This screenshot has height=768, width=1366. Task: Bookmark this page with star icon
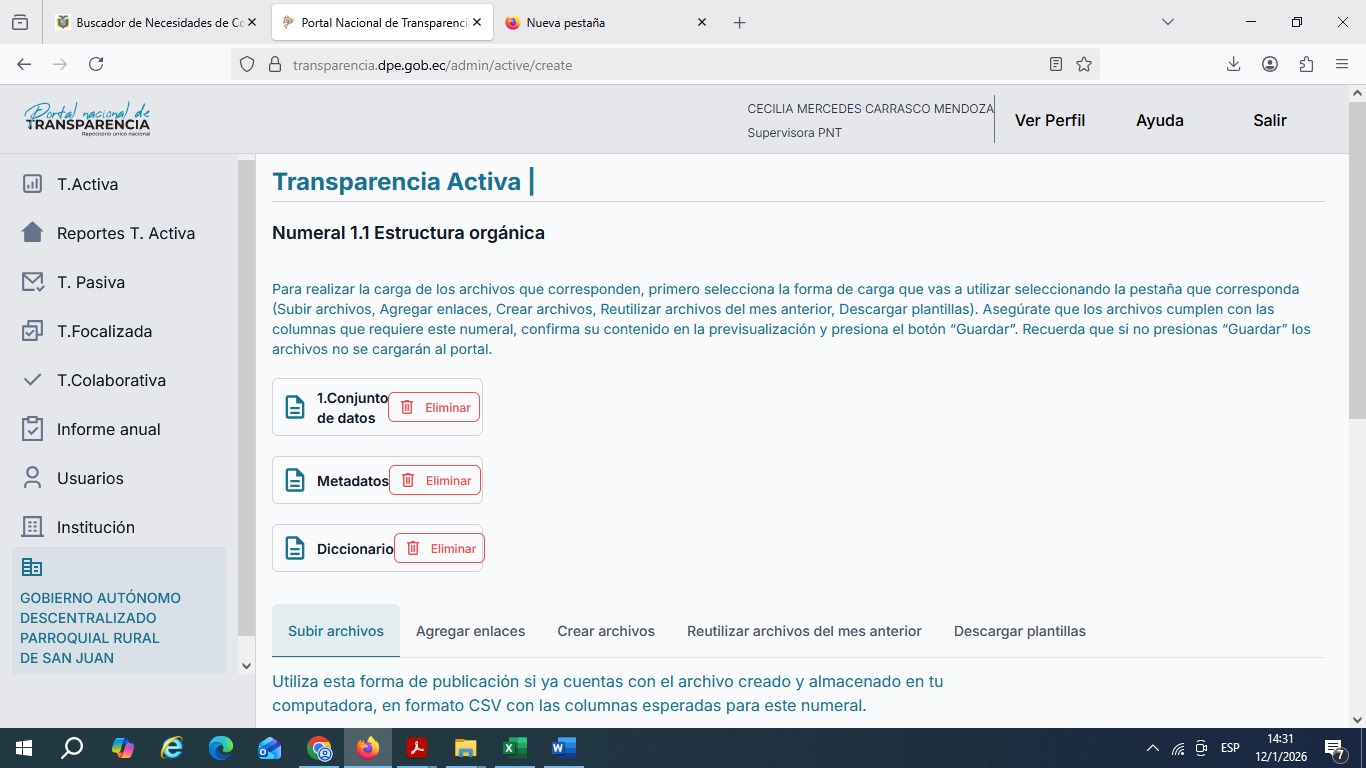[1084, 65]
